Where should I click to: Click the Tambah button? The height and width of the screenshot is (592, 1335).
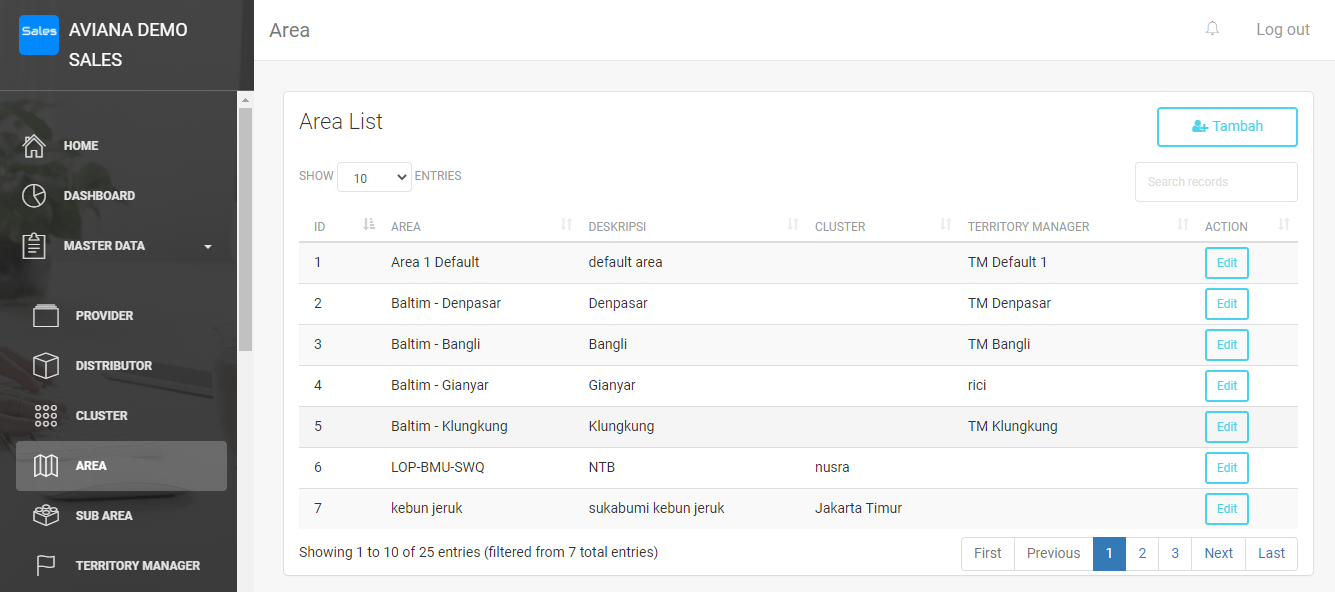click(1227, 127)
